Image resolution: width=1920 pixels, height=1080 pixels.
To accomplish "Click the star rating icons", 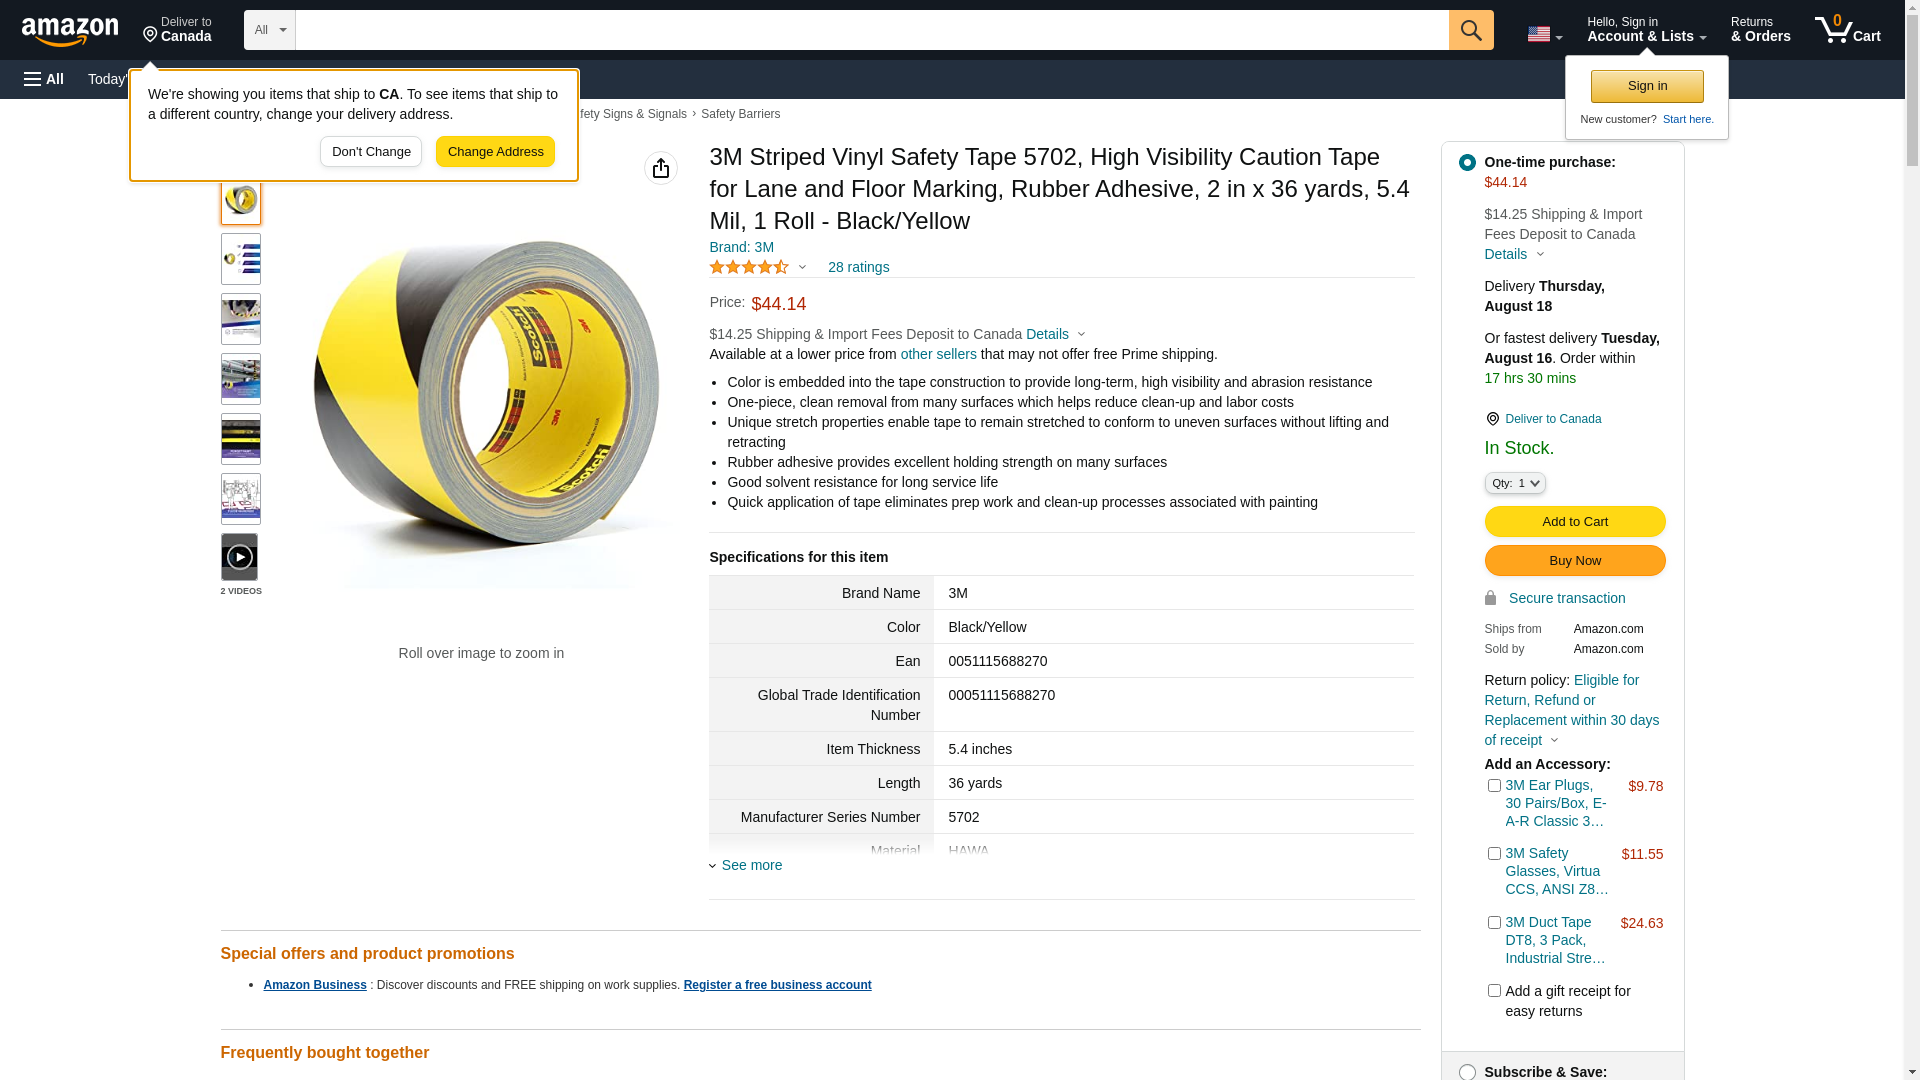I will point(749,267).
